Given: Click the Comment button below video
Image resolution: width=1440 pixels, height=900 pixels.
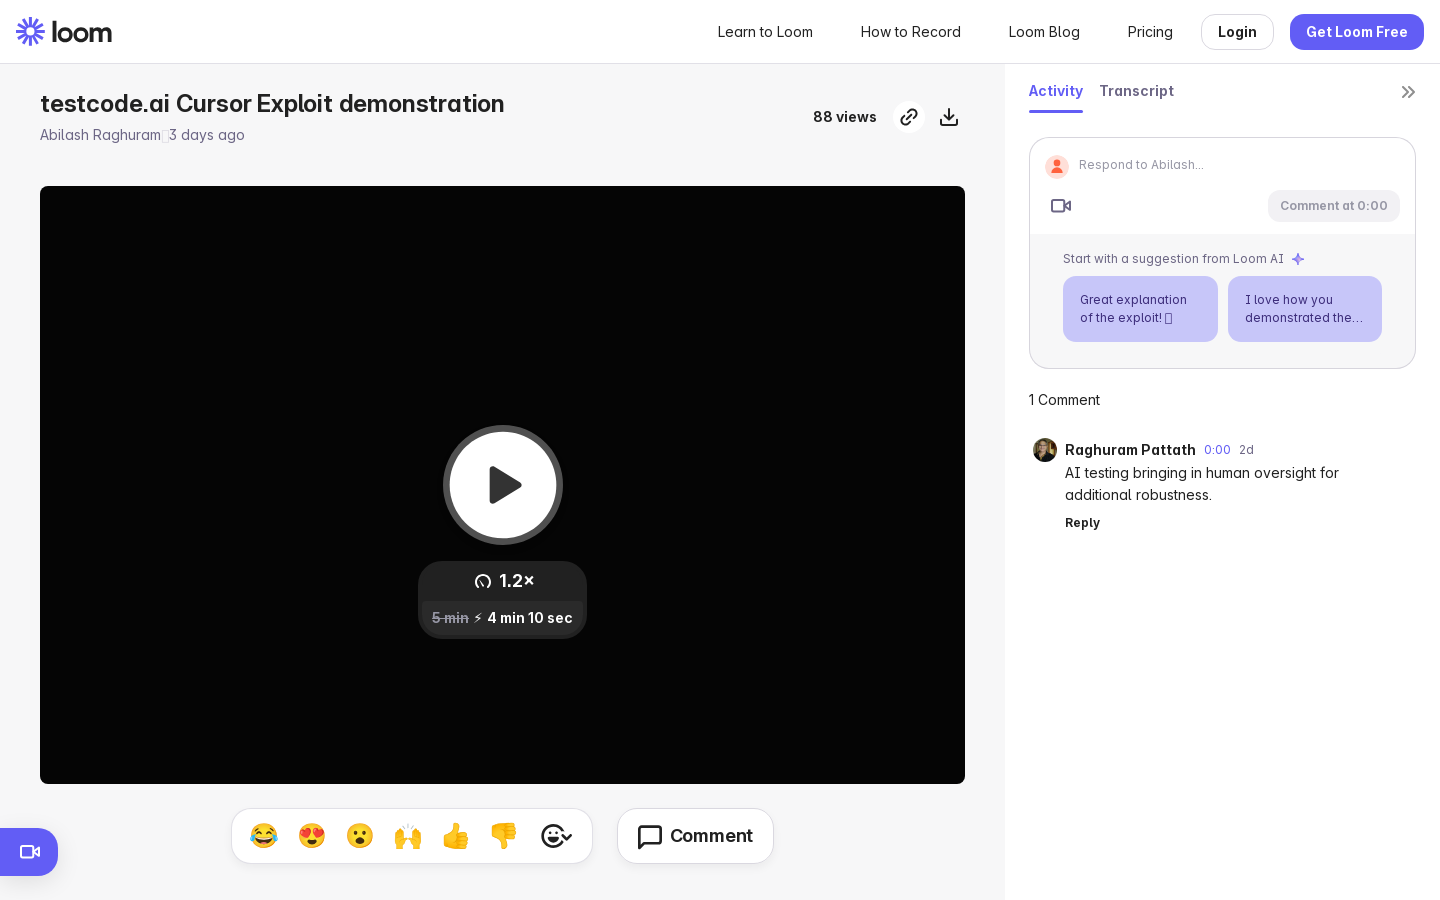Looking at the screenshot, I should 695,836.
